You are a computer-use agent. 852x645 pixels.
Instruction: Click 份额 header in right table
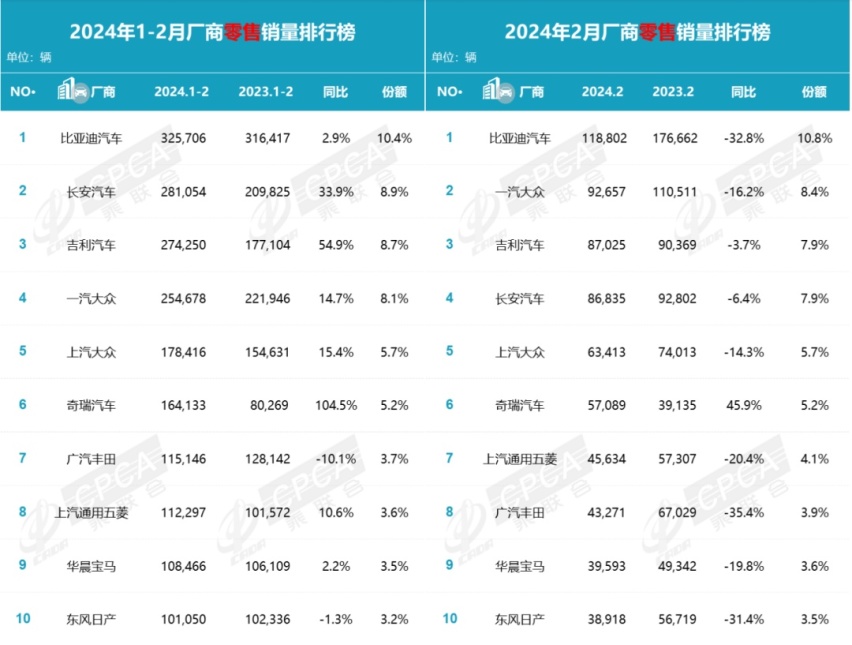[814, 91]
